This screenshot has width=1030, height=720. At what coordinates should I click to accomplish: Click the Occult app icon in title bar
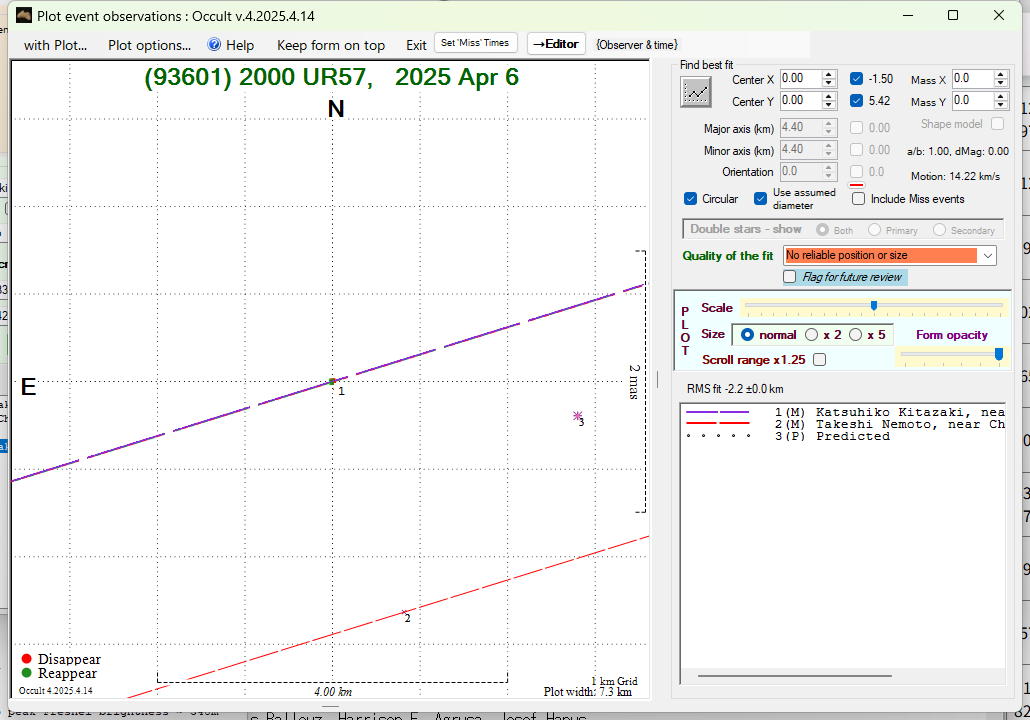tap(23, 15)
